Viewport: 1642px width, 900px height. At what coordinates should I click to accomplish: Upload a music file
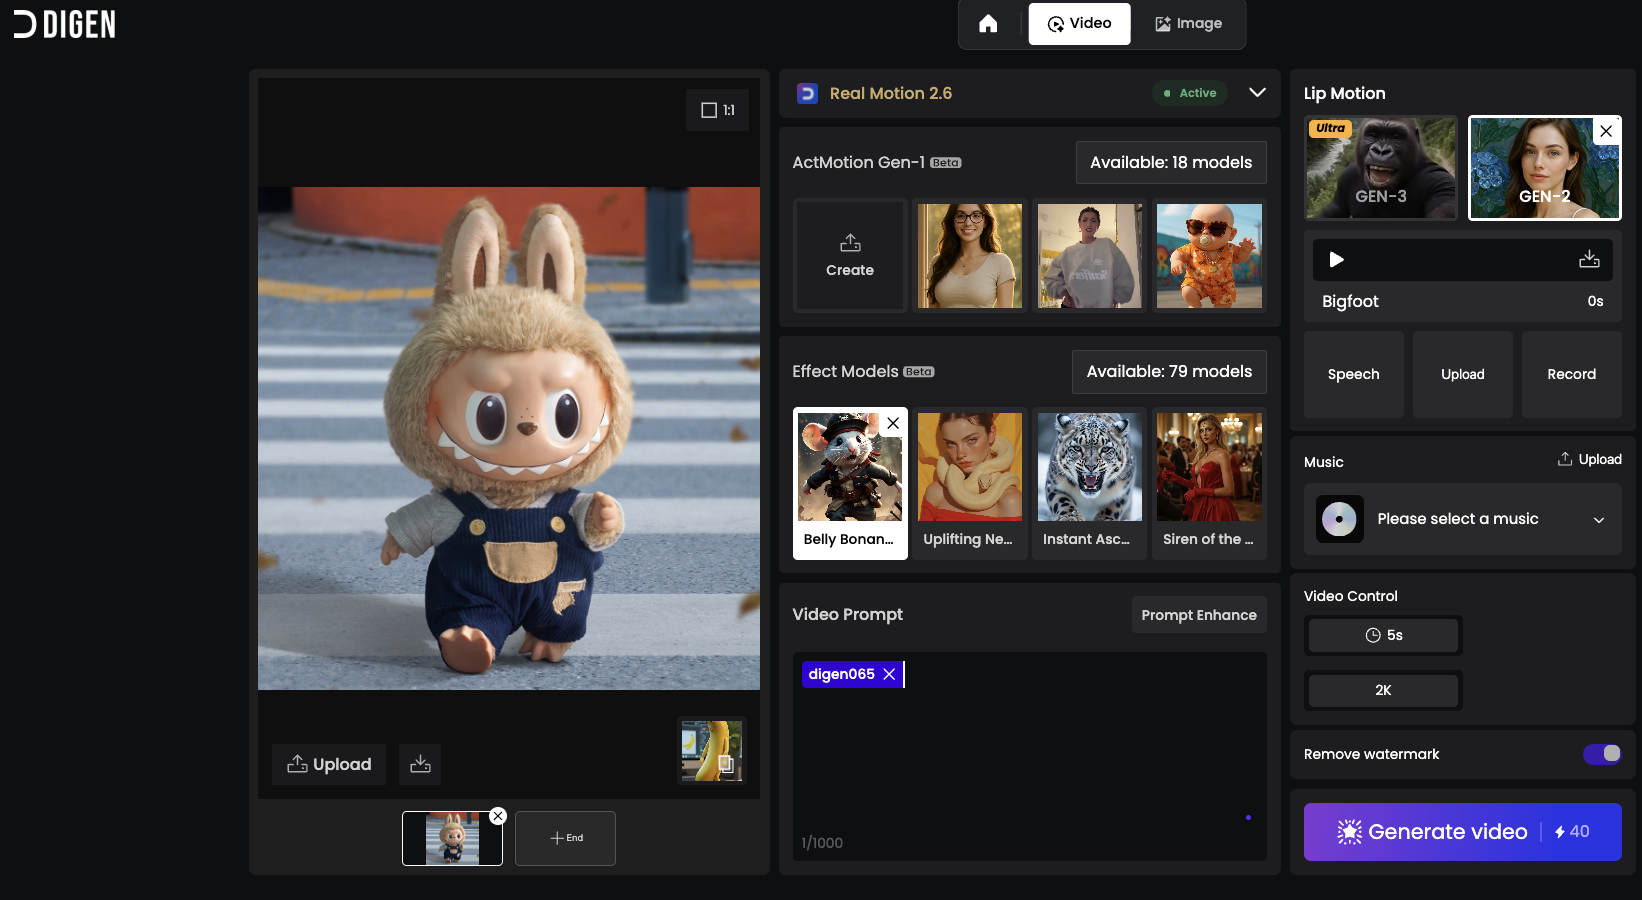1589,459
